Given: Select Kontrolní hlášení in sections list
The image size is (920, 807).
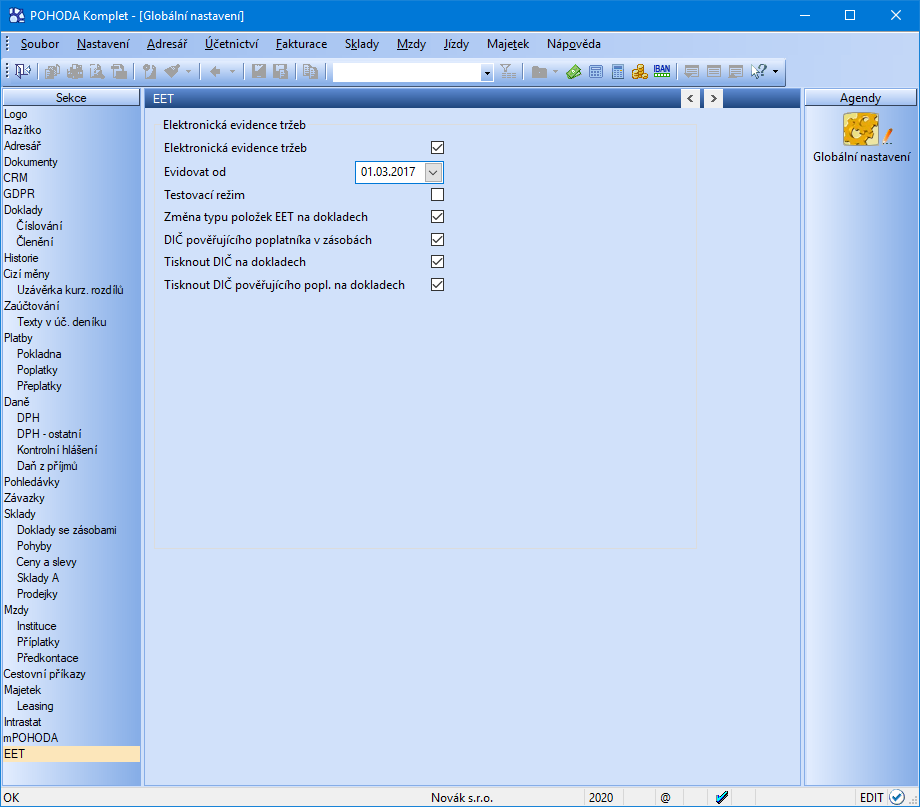Looking at the screenshot, I should [57, 450].
